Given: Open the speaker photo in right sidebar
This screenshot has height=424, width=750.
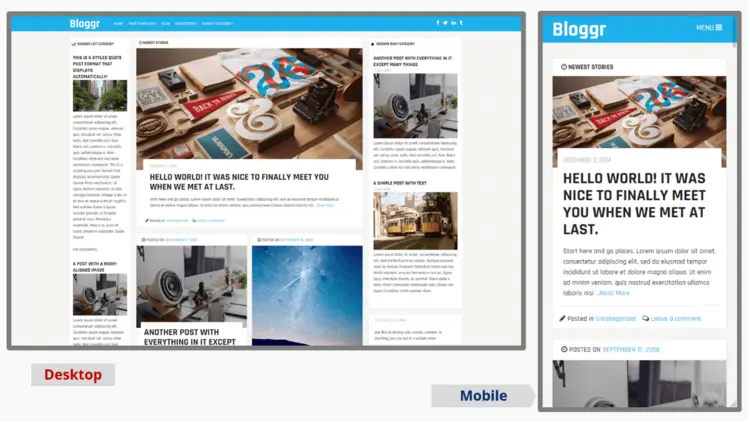Looking at the screenshot, I should point(415,106).
